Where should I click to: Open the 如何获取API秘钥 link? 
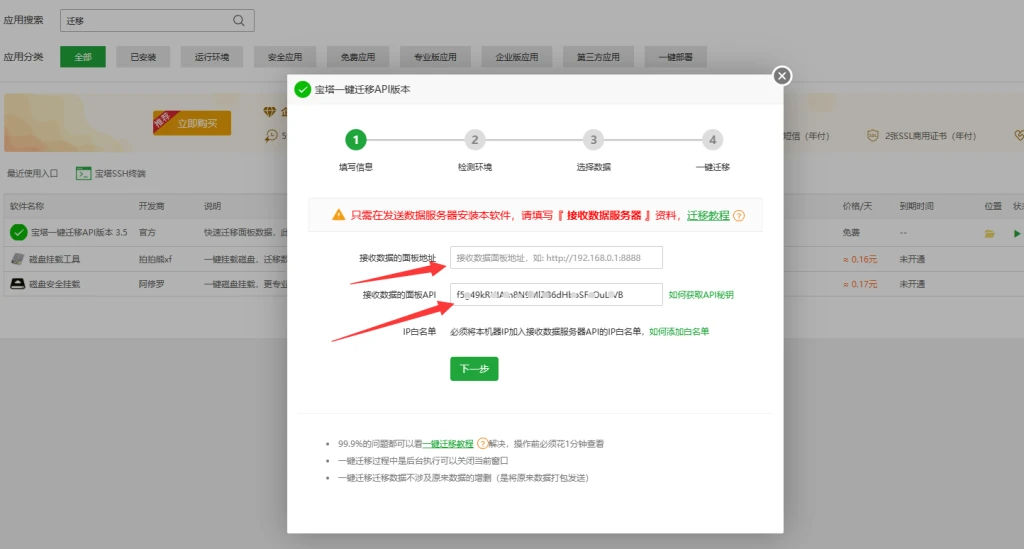point(701,295)
